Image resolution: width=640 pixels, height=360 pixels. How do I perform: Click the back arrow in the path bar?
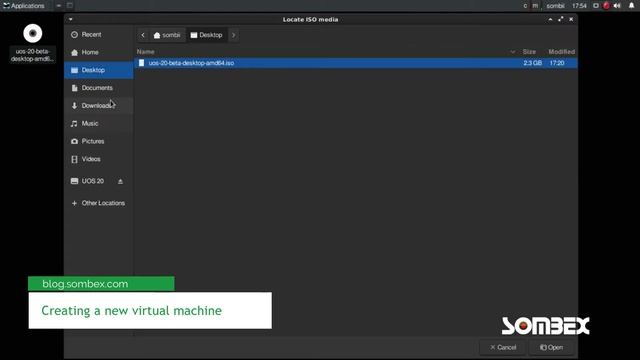(x=143, y=35)
